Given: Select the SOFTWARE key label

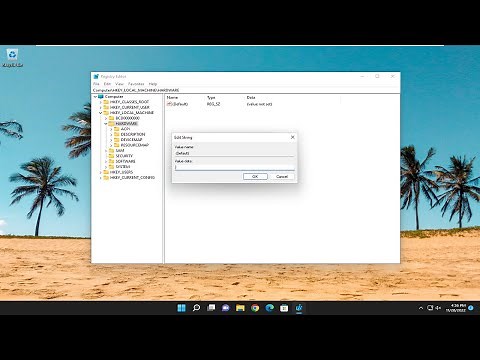Looking at the screenshot, I should 125,161.
